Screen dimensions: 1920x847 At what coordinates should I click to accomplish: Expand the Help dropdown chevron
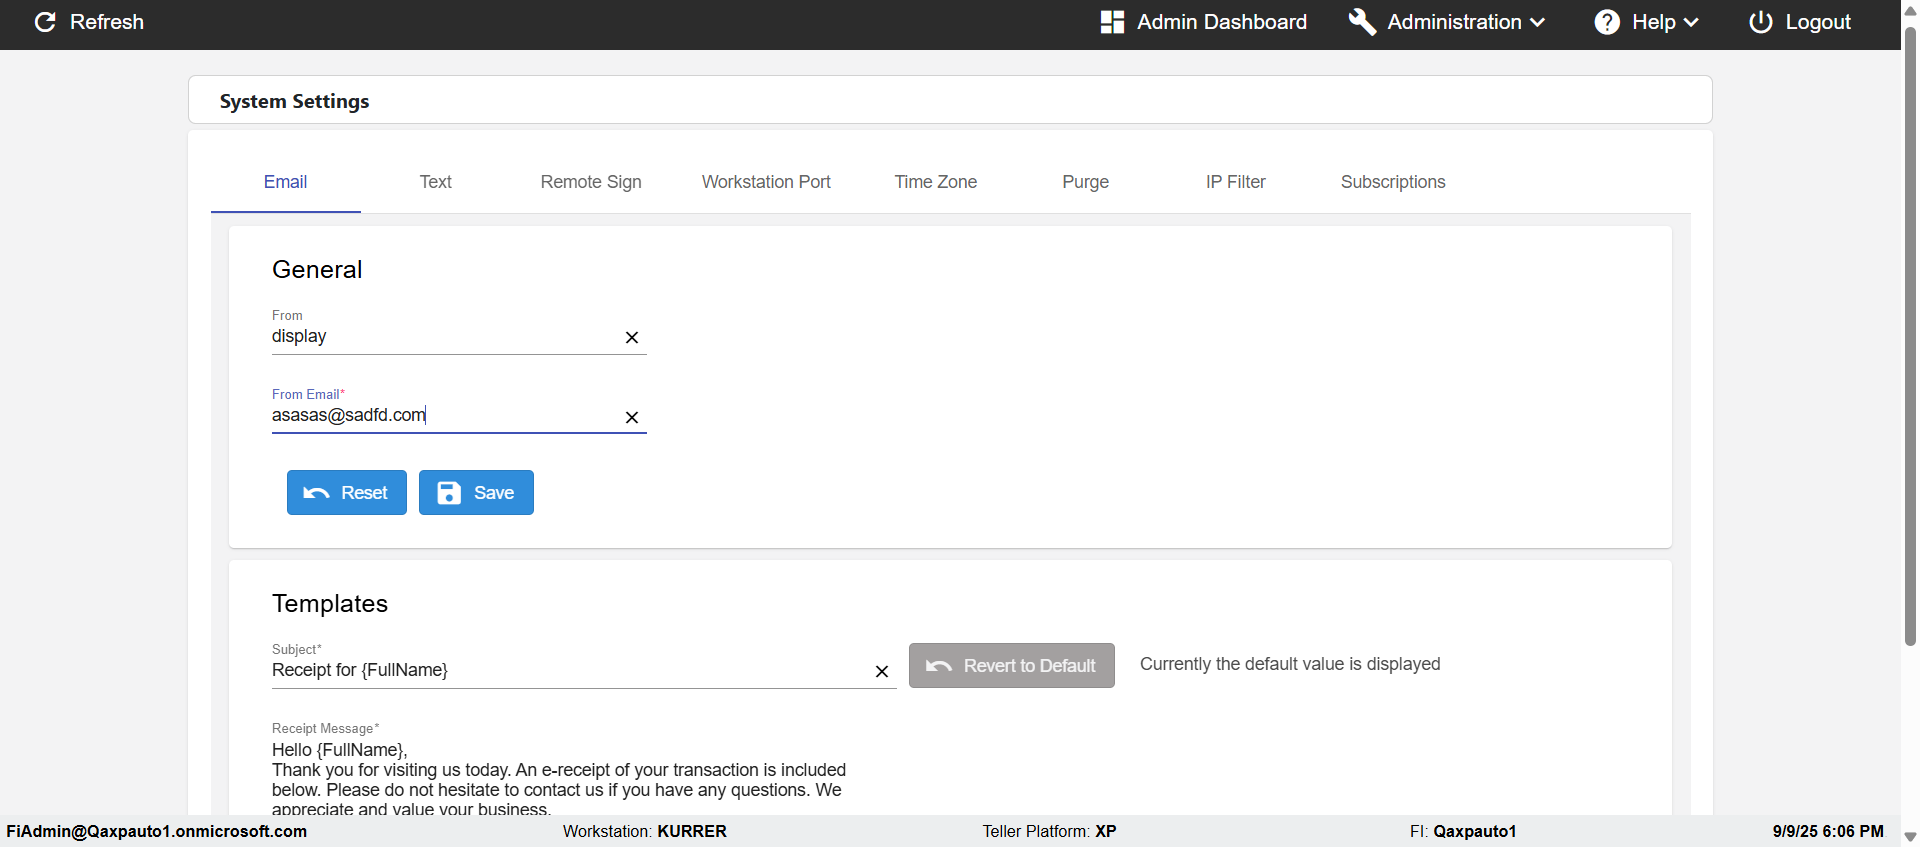(1691, 22)
